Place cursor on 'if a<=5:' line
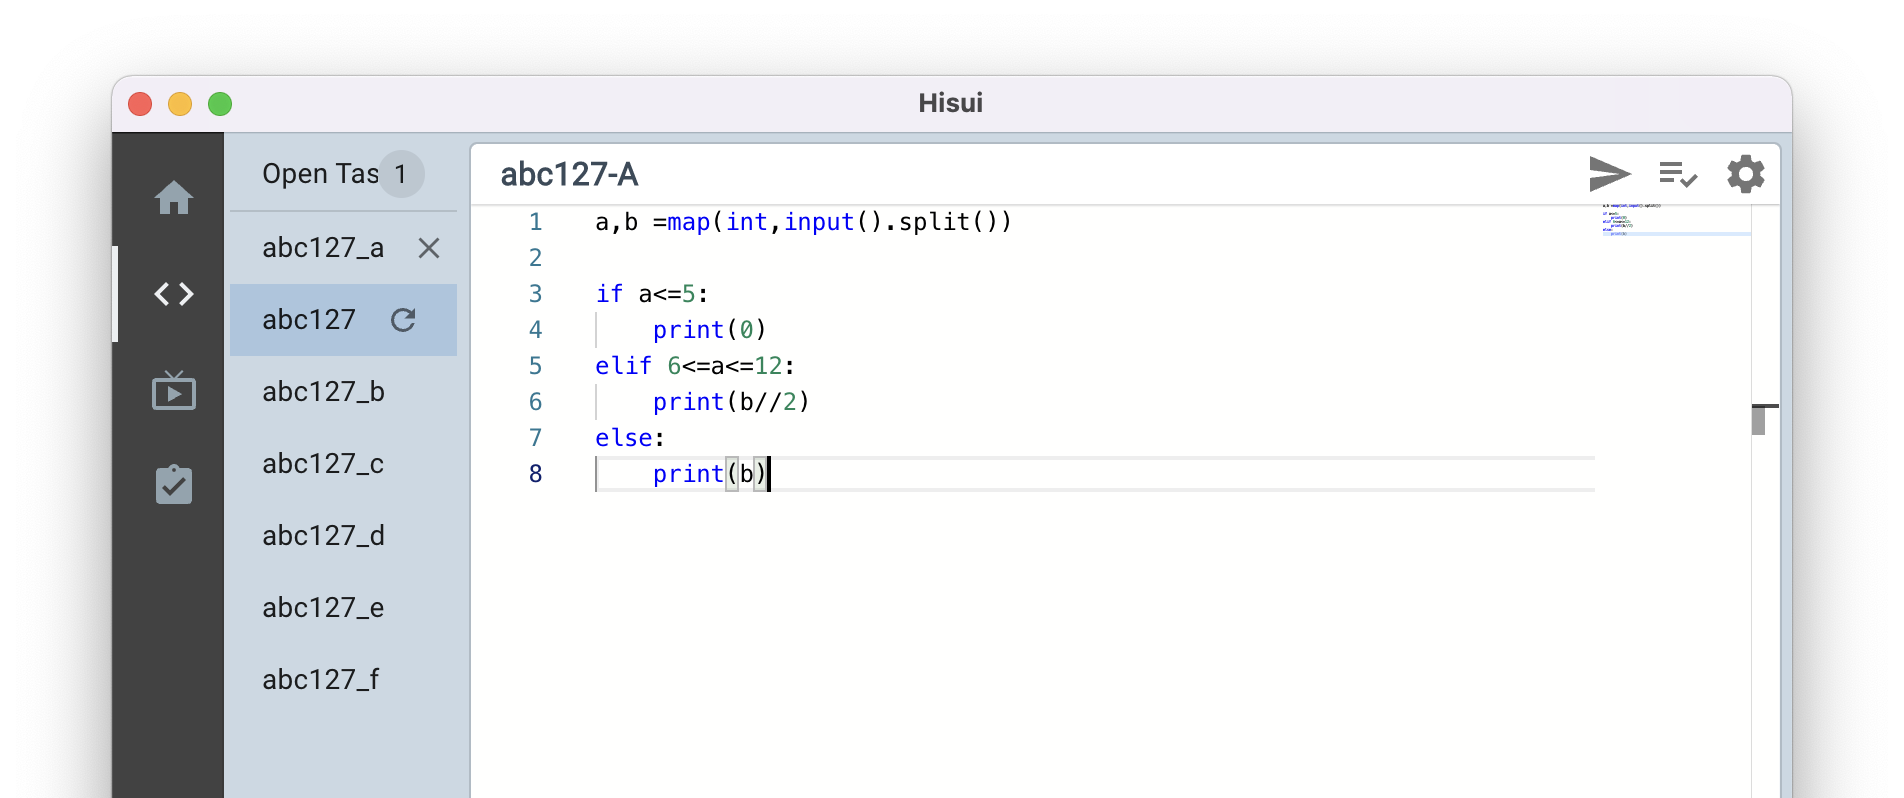Screen dimensions: 1904x798 652,294
